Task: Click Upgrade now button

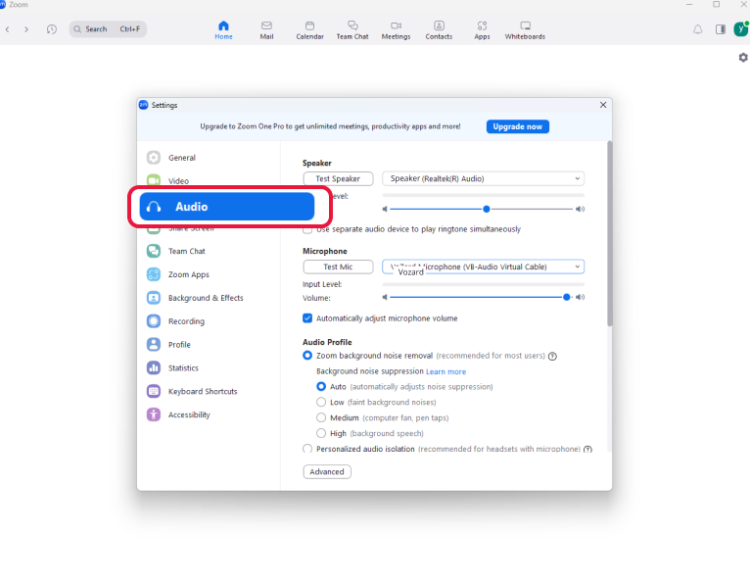Action: click(518, 126)
